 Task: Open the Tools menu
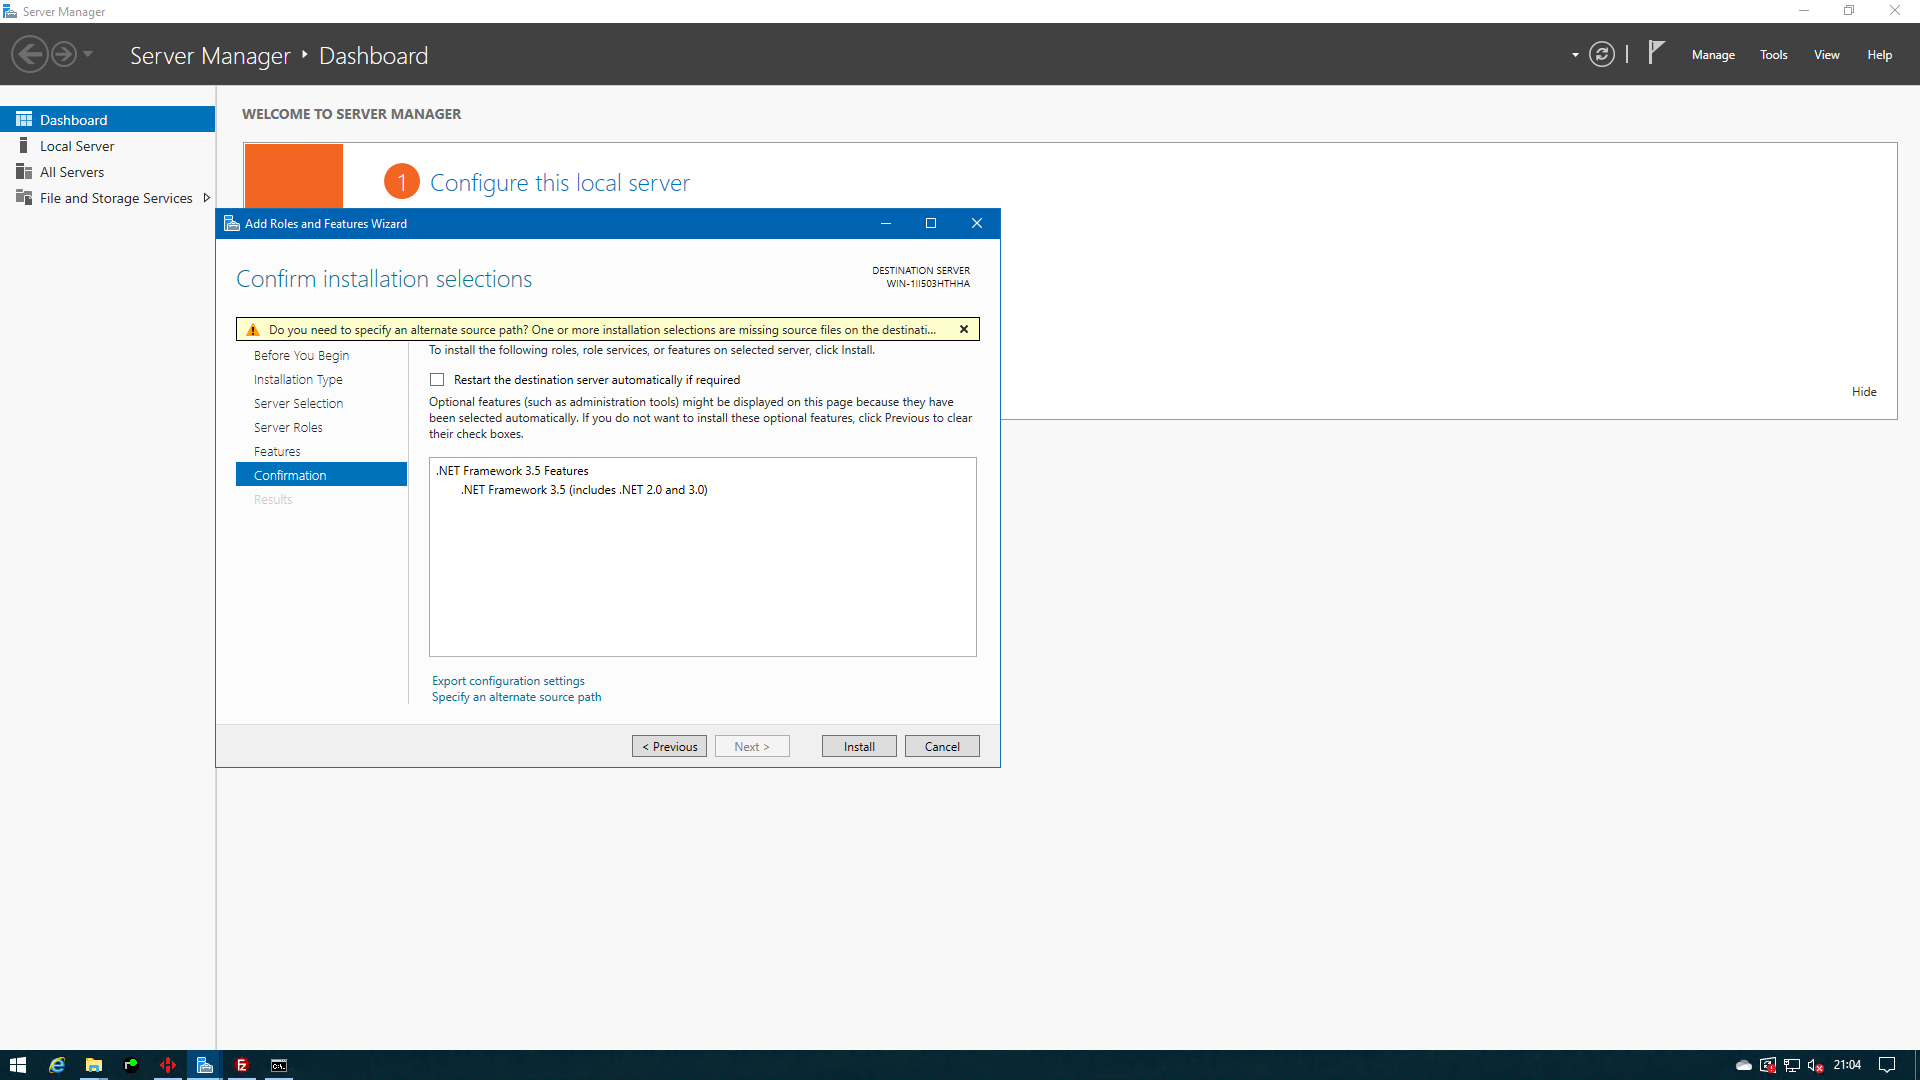[x=1773, y=55]
